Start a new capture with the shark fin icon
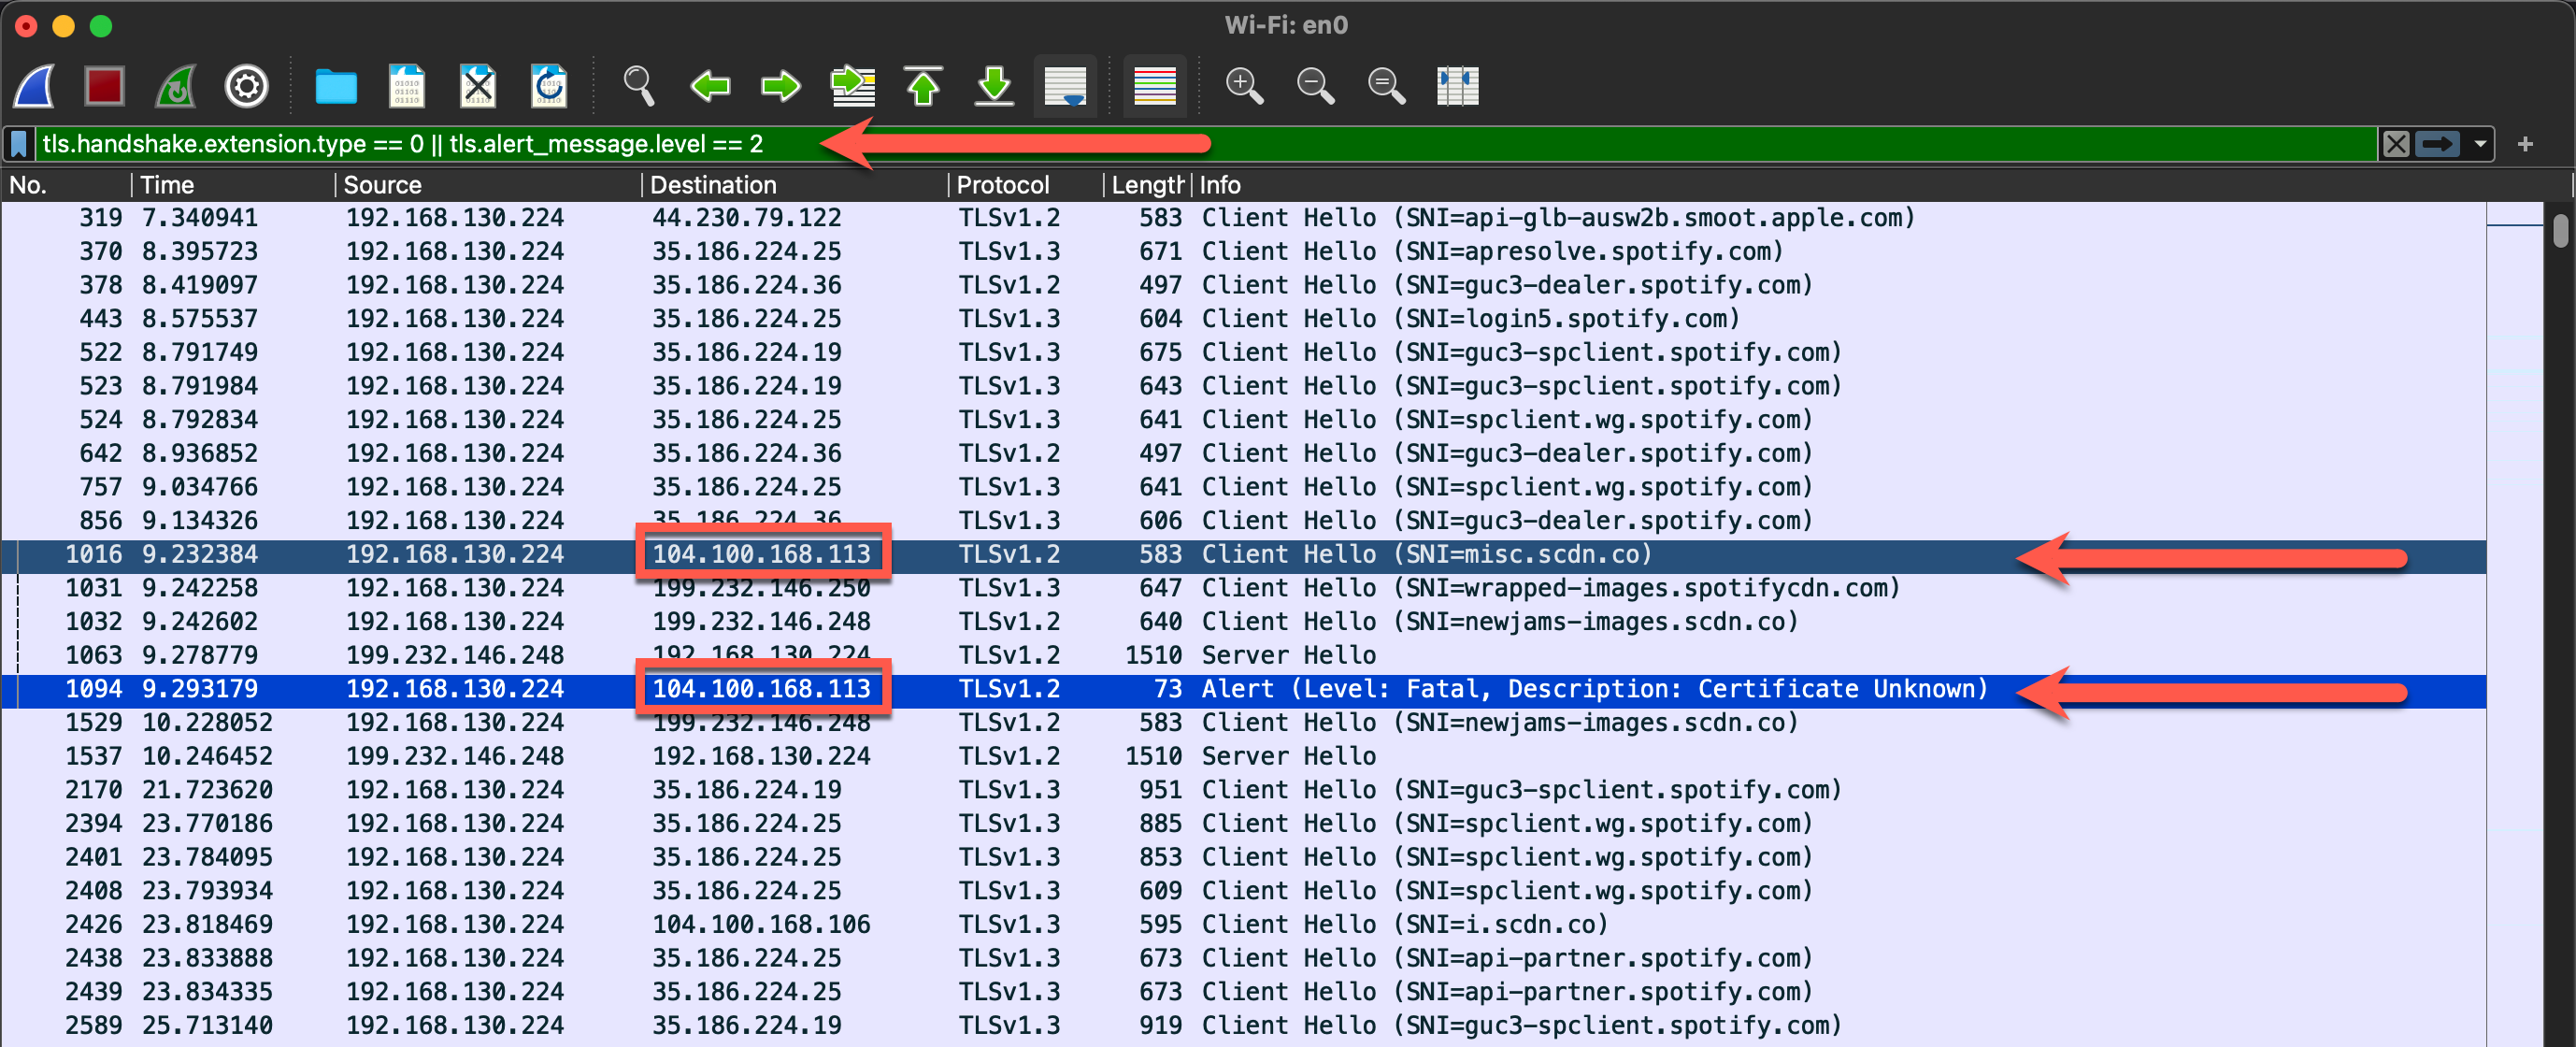 tap(33, 85)
